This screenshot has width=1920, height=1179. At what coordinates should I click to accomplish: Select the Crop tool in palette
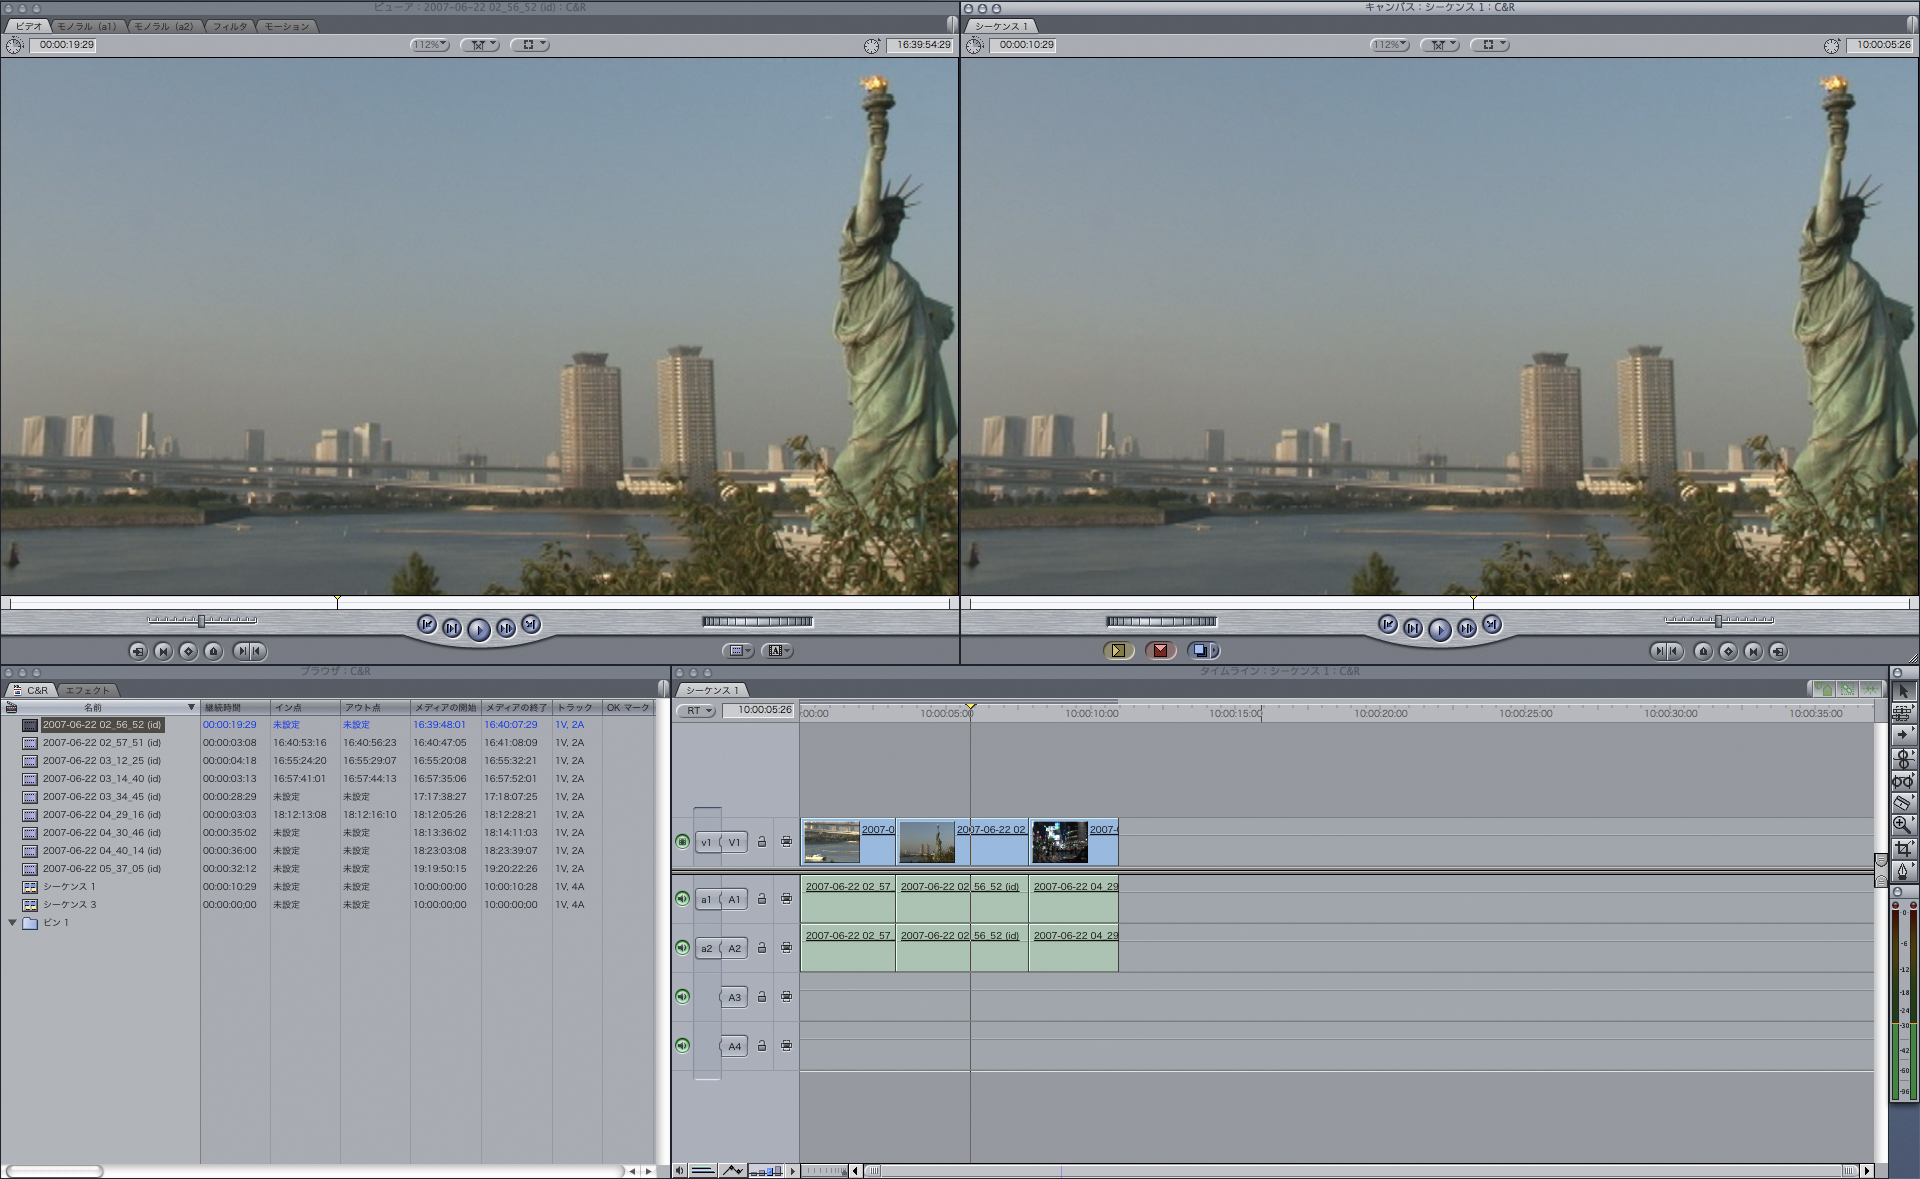[1903, 848]
